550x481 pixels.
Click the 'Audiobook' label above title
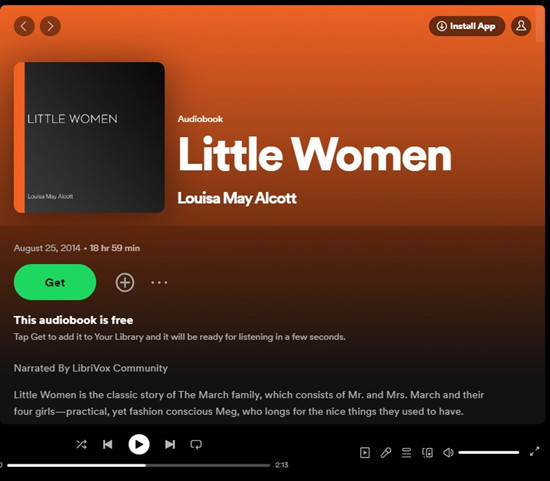point(200,119)
